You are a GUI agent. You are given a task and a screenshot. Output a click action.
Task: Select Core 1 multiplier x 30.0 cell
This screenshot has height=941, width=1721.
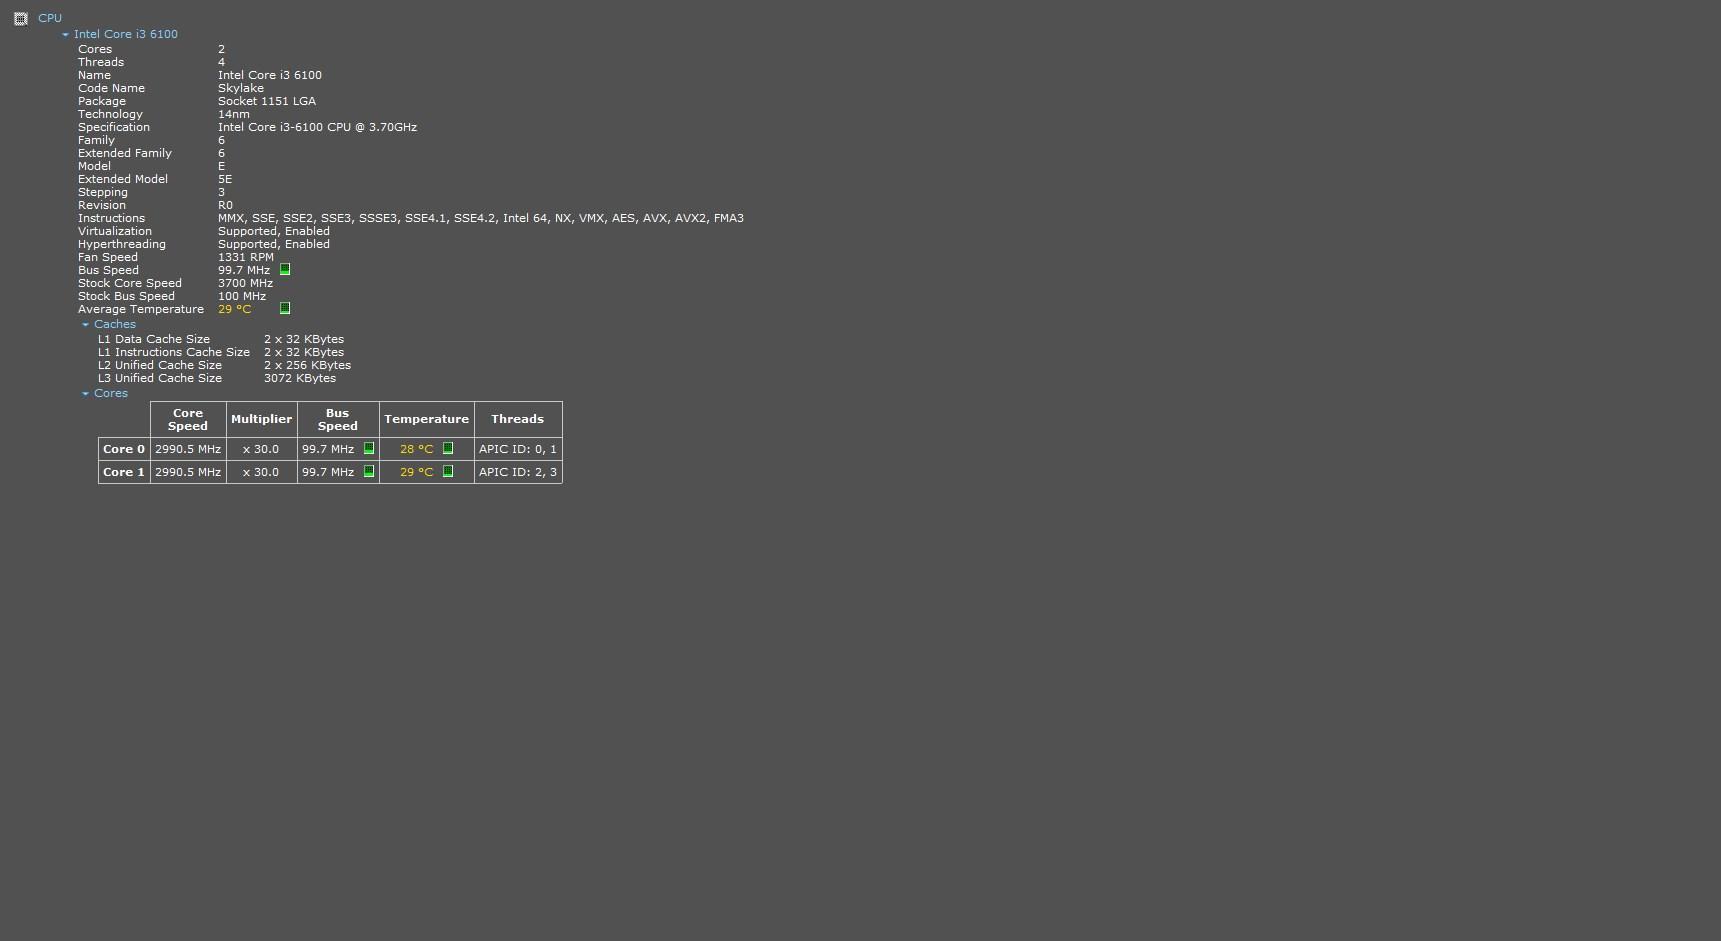[x=262, y=472]
